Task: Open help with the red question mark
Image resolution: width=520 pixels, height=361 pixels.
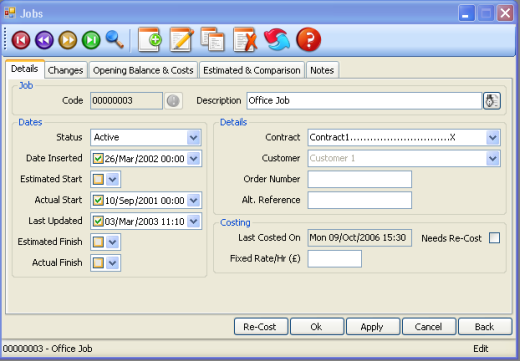Action: tap(309, 40)
